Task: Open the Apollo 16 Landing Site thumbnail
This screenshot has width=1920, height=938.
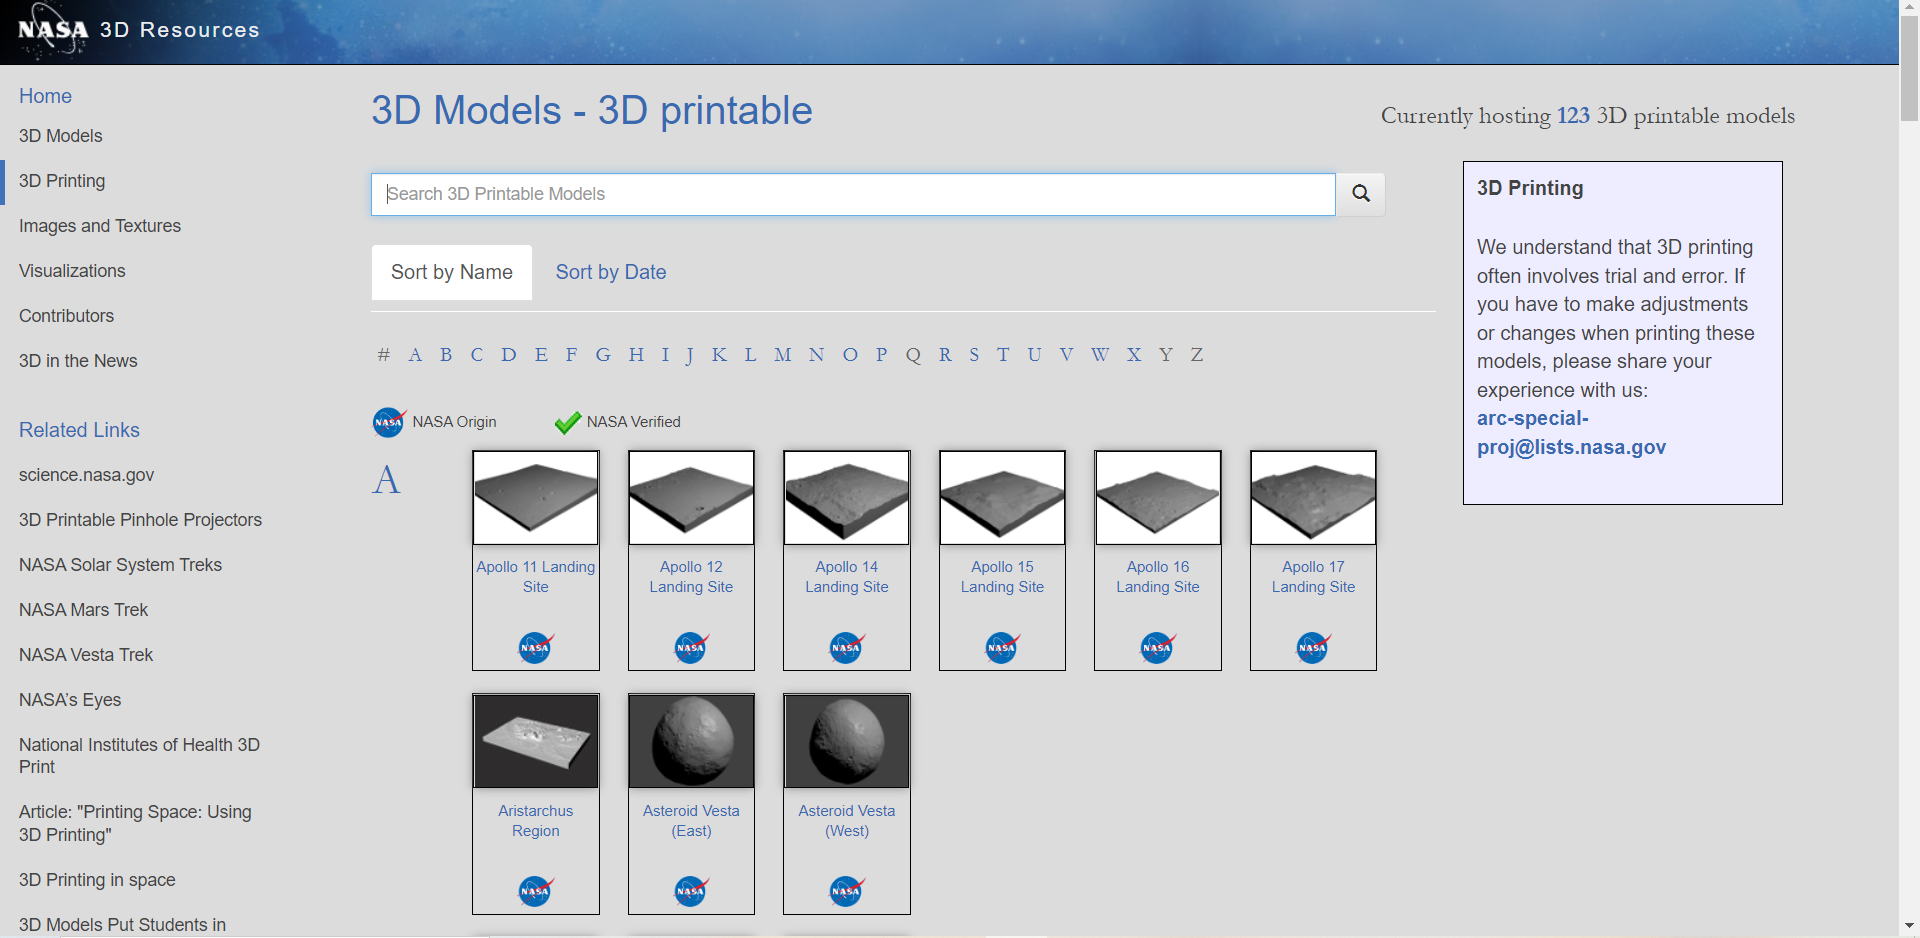Action: point(1158,497)
